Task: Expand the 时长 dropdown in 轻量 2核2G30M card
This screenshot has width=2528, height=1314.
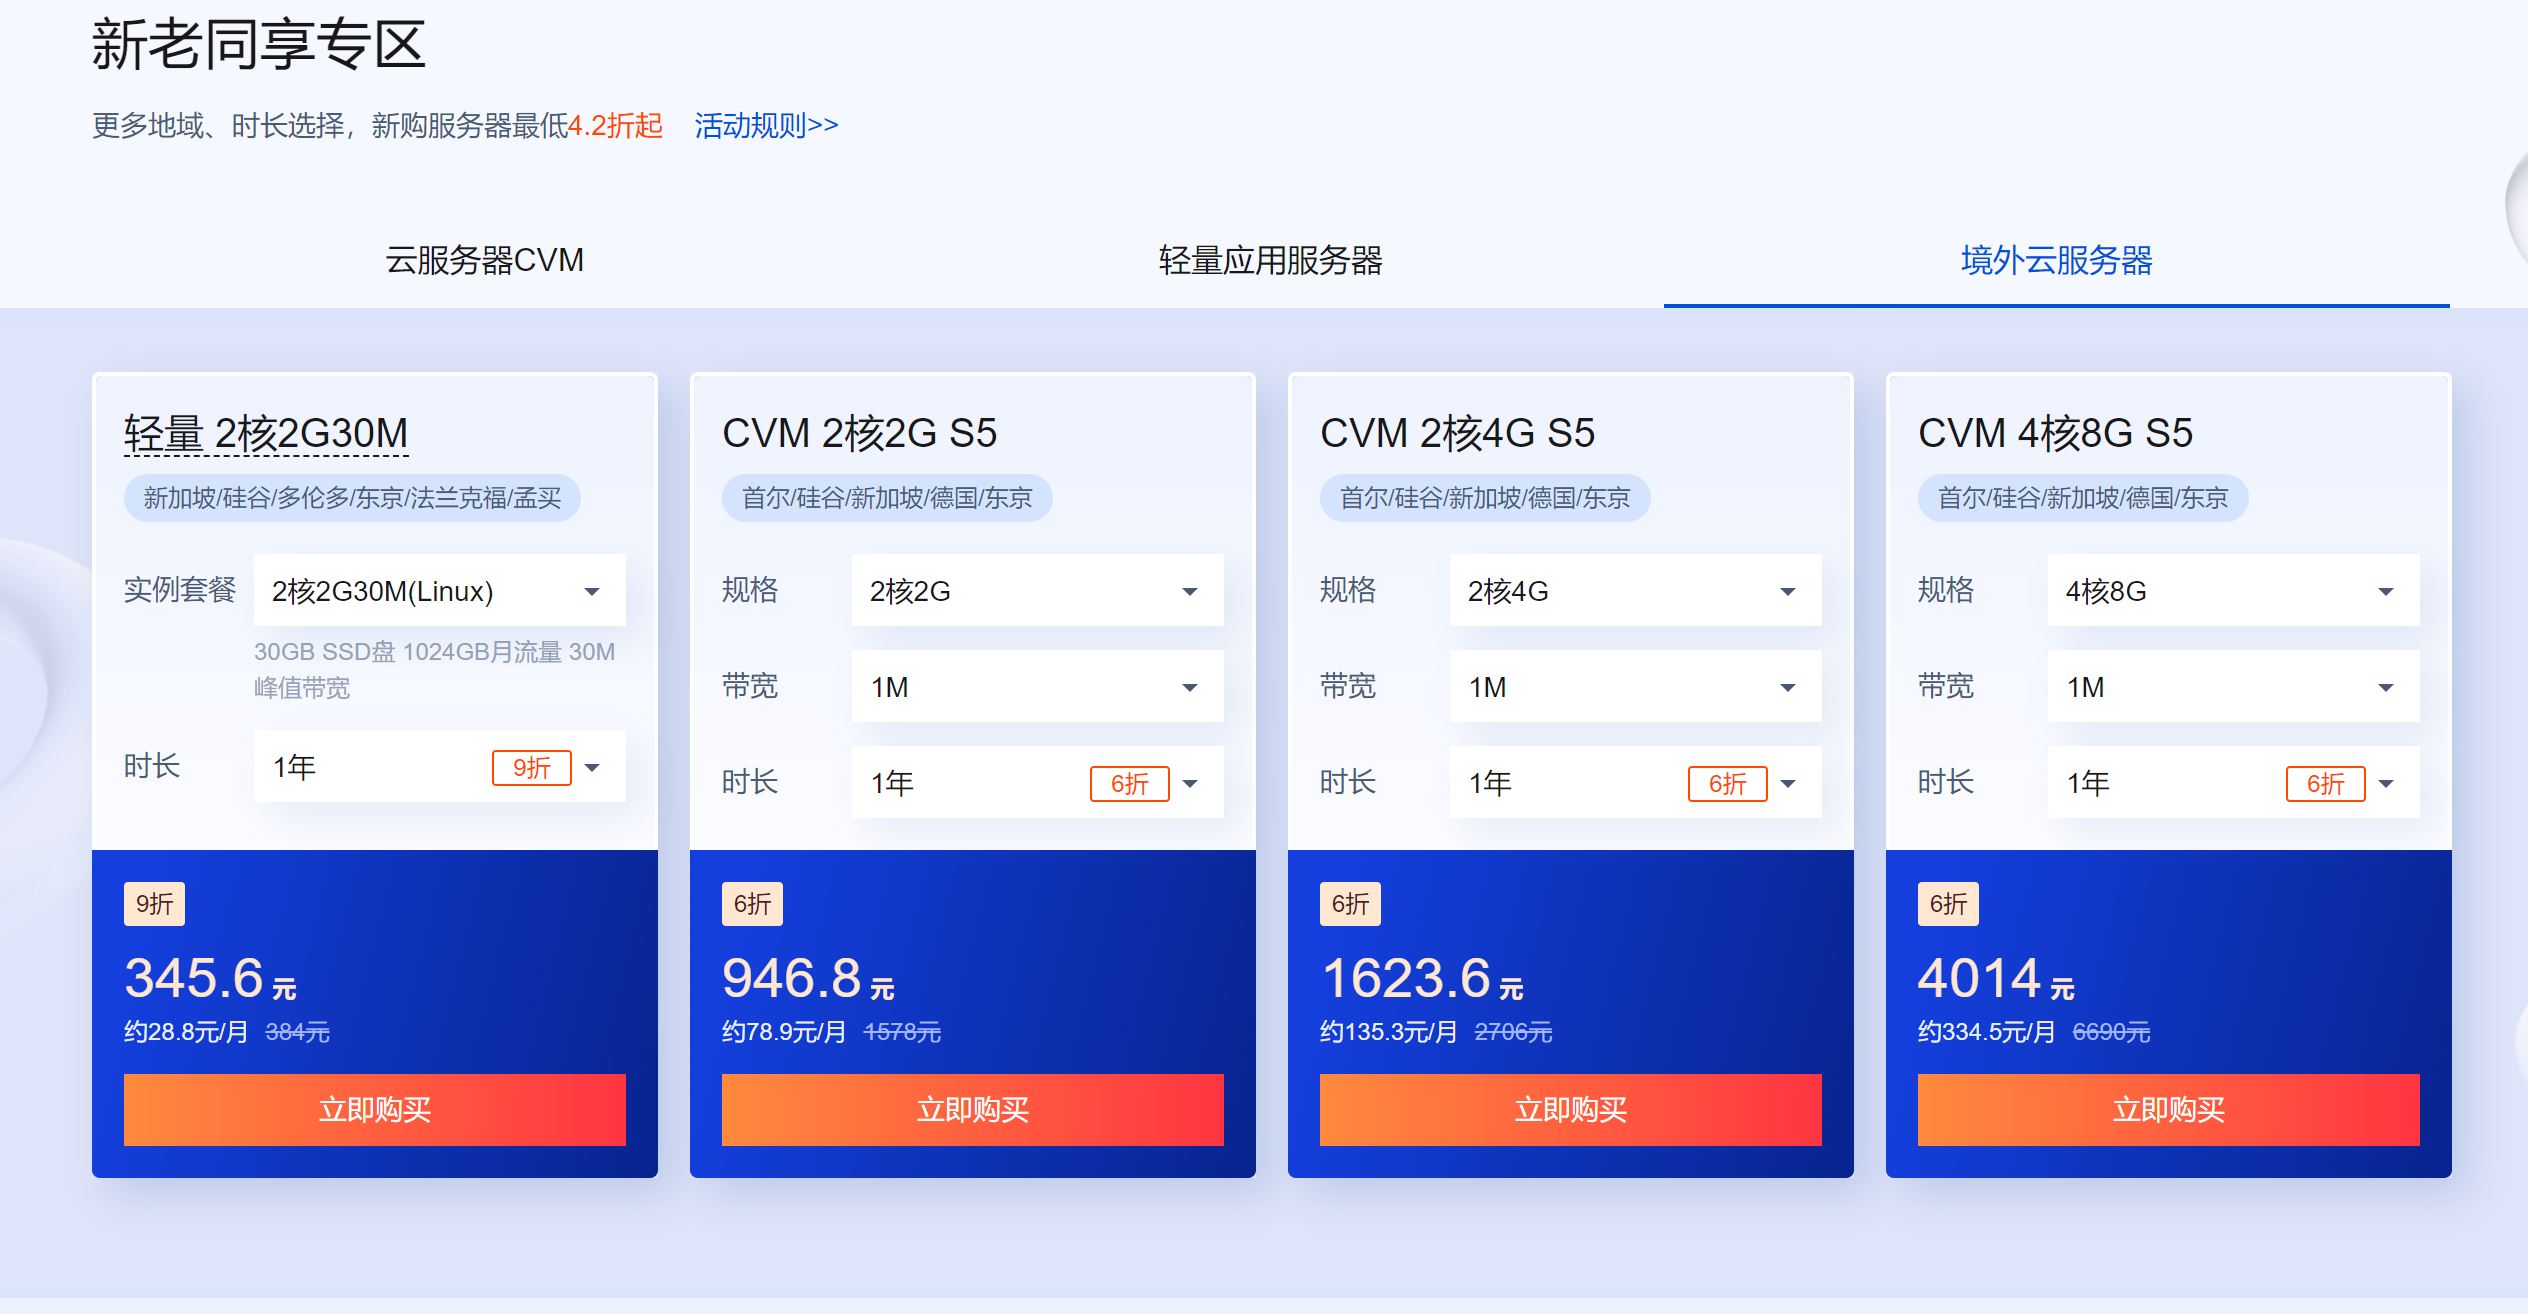Action: click(x=440, y=767)
